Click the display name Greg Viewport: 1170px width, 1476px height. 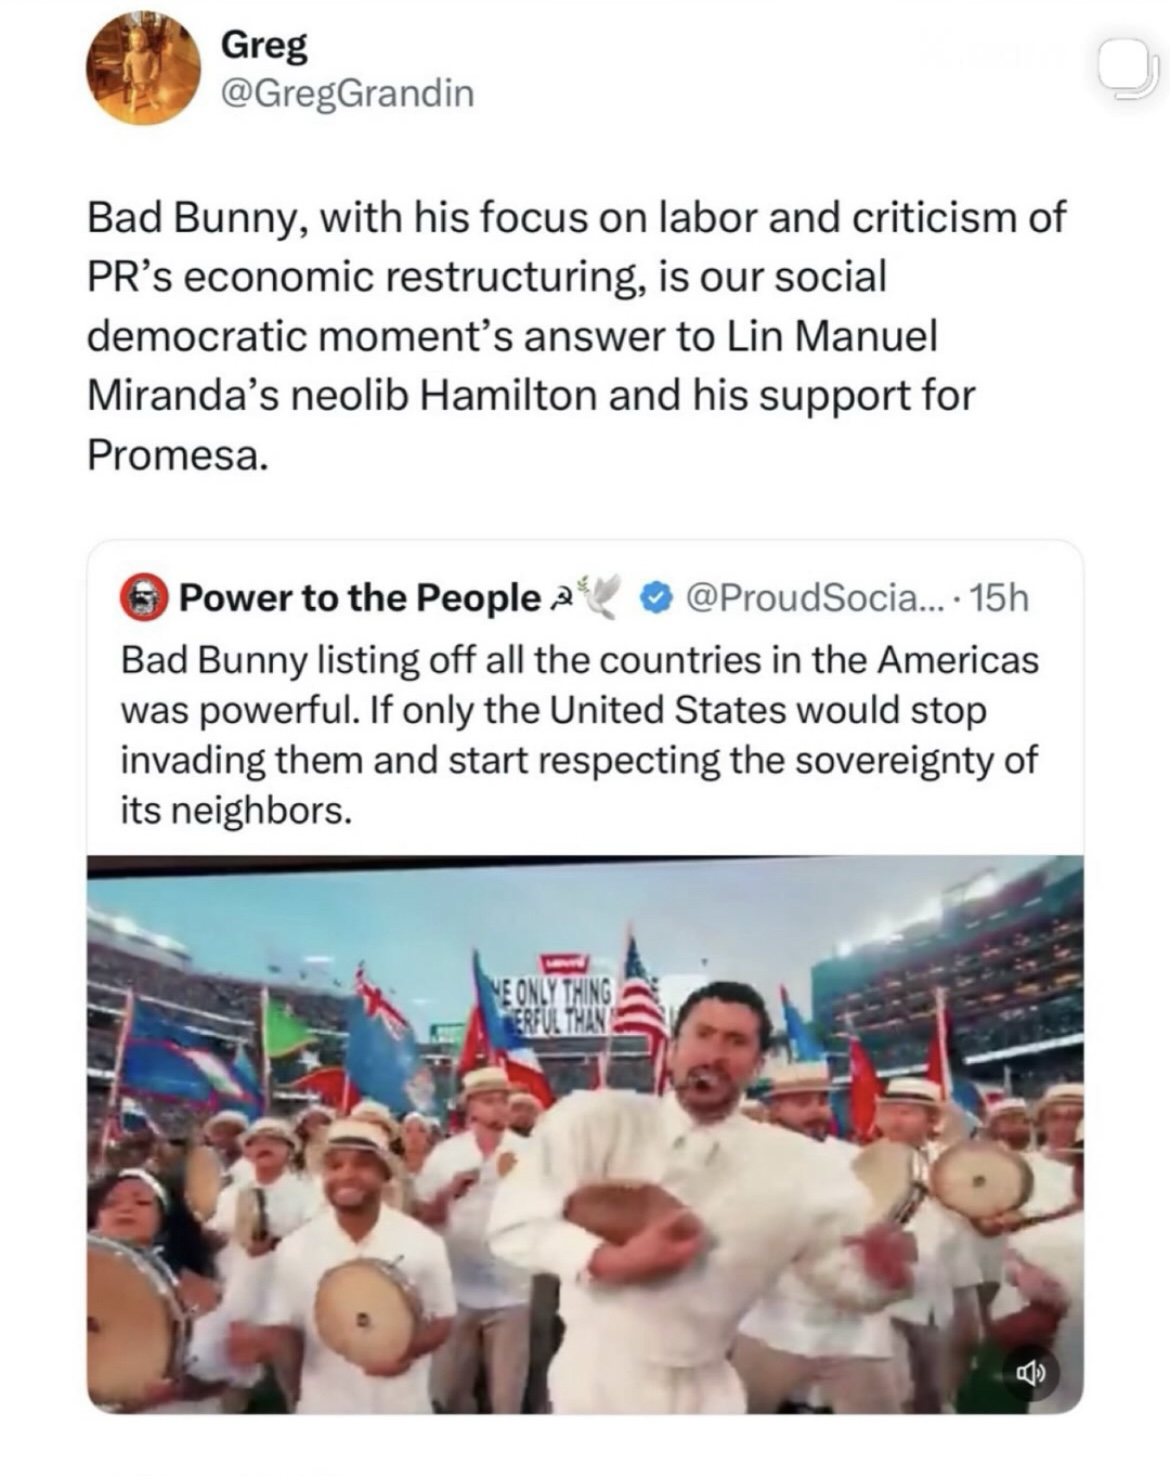click(x=263, y=45)
